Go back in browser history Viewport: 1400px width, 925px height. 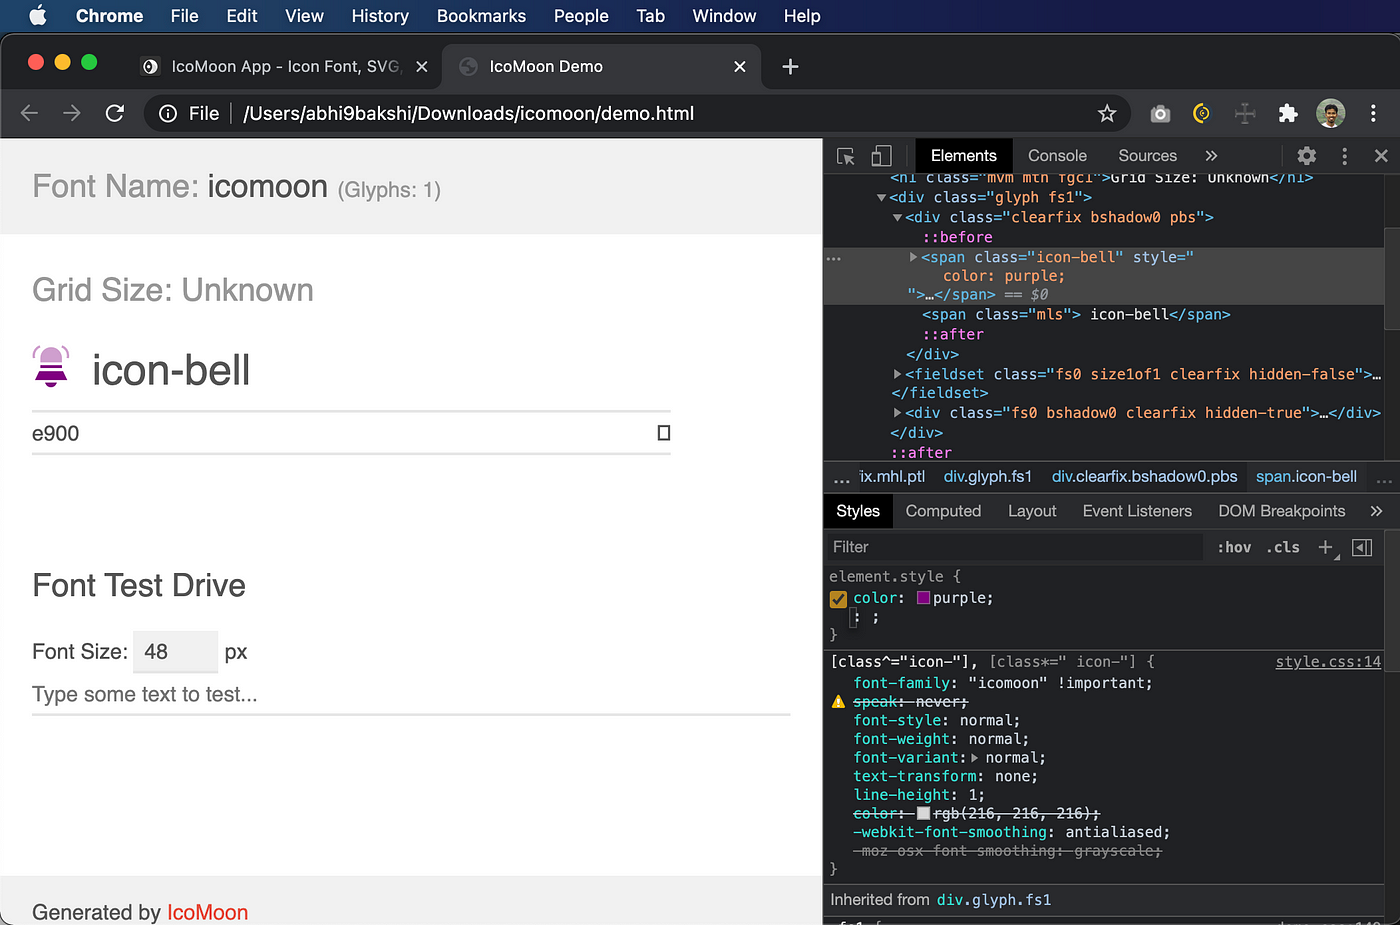29,113
